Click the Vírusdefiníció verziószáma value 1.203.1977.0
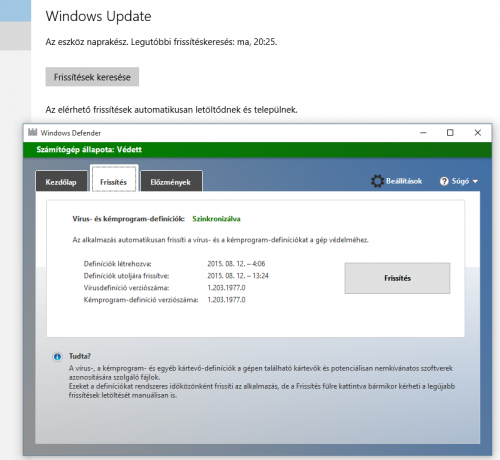Screen dimensions: 500x460 point(226,288)
